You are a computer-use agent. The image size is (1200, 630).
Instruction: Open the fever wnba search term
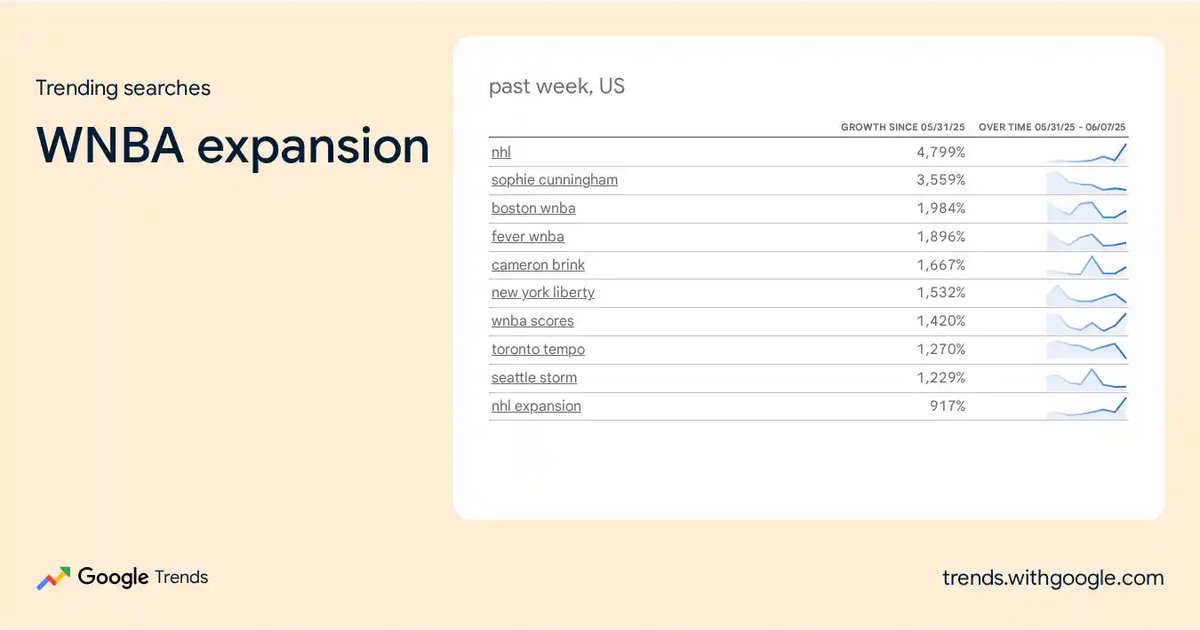(x=527, y=236)
